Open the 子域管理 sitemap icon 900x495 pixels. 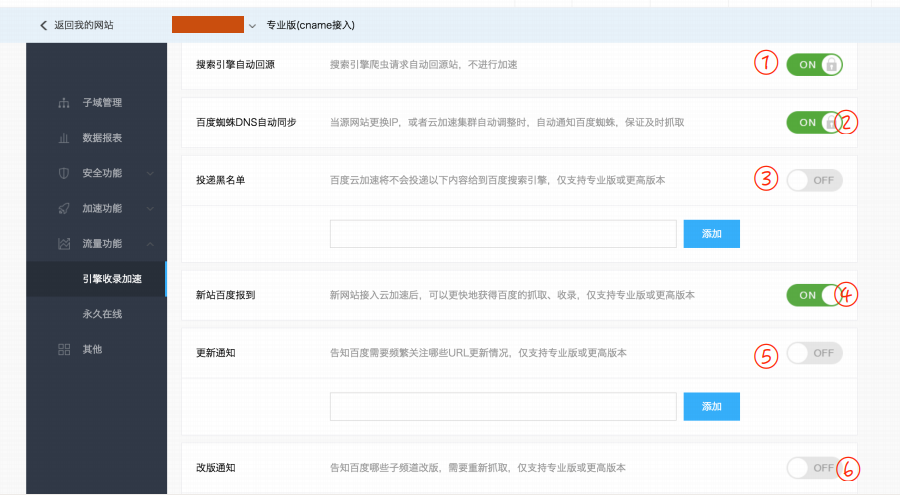pos(64,103)
